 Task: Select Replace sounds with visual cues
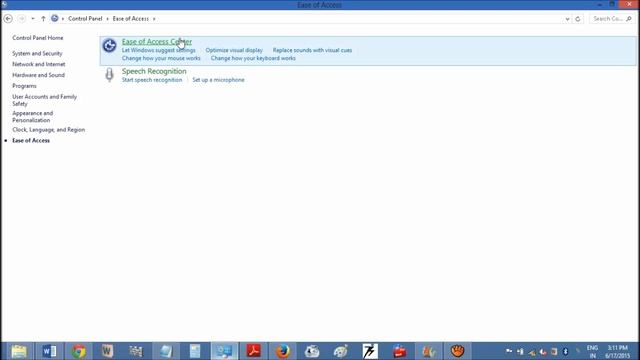coord(312,50)
